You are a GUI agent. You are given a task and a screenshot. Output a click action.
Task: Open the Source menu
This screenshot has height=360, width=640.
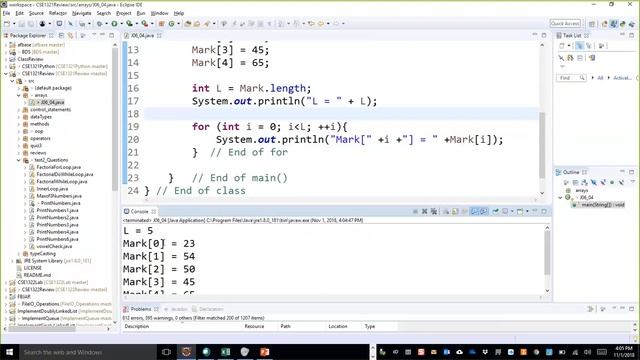[36, 13]
